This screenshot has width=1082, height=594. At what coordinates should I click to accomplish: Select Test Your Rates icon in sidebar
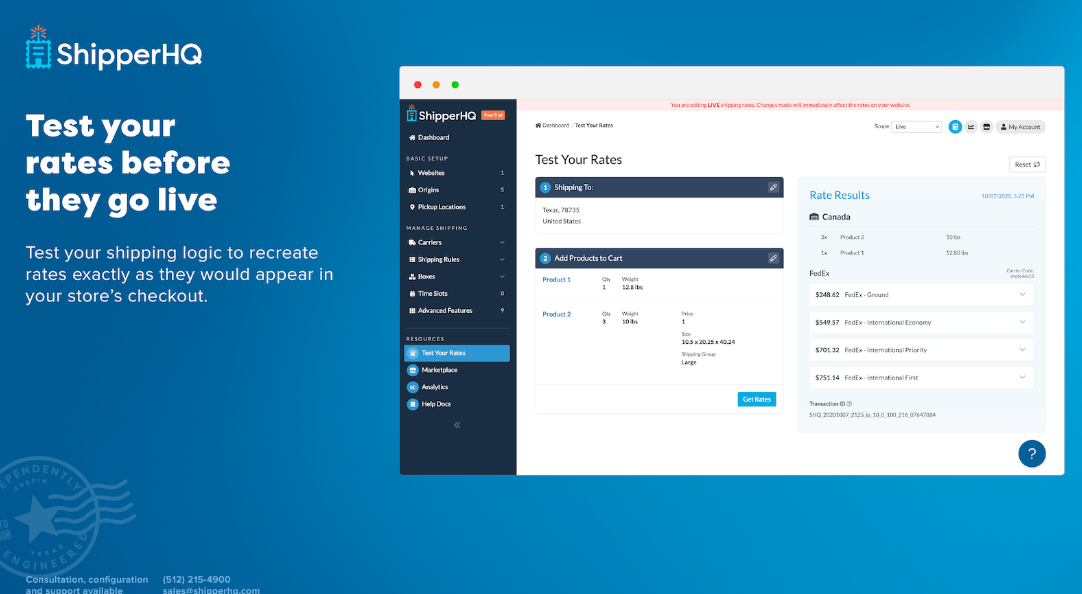[x=413, y=353]
